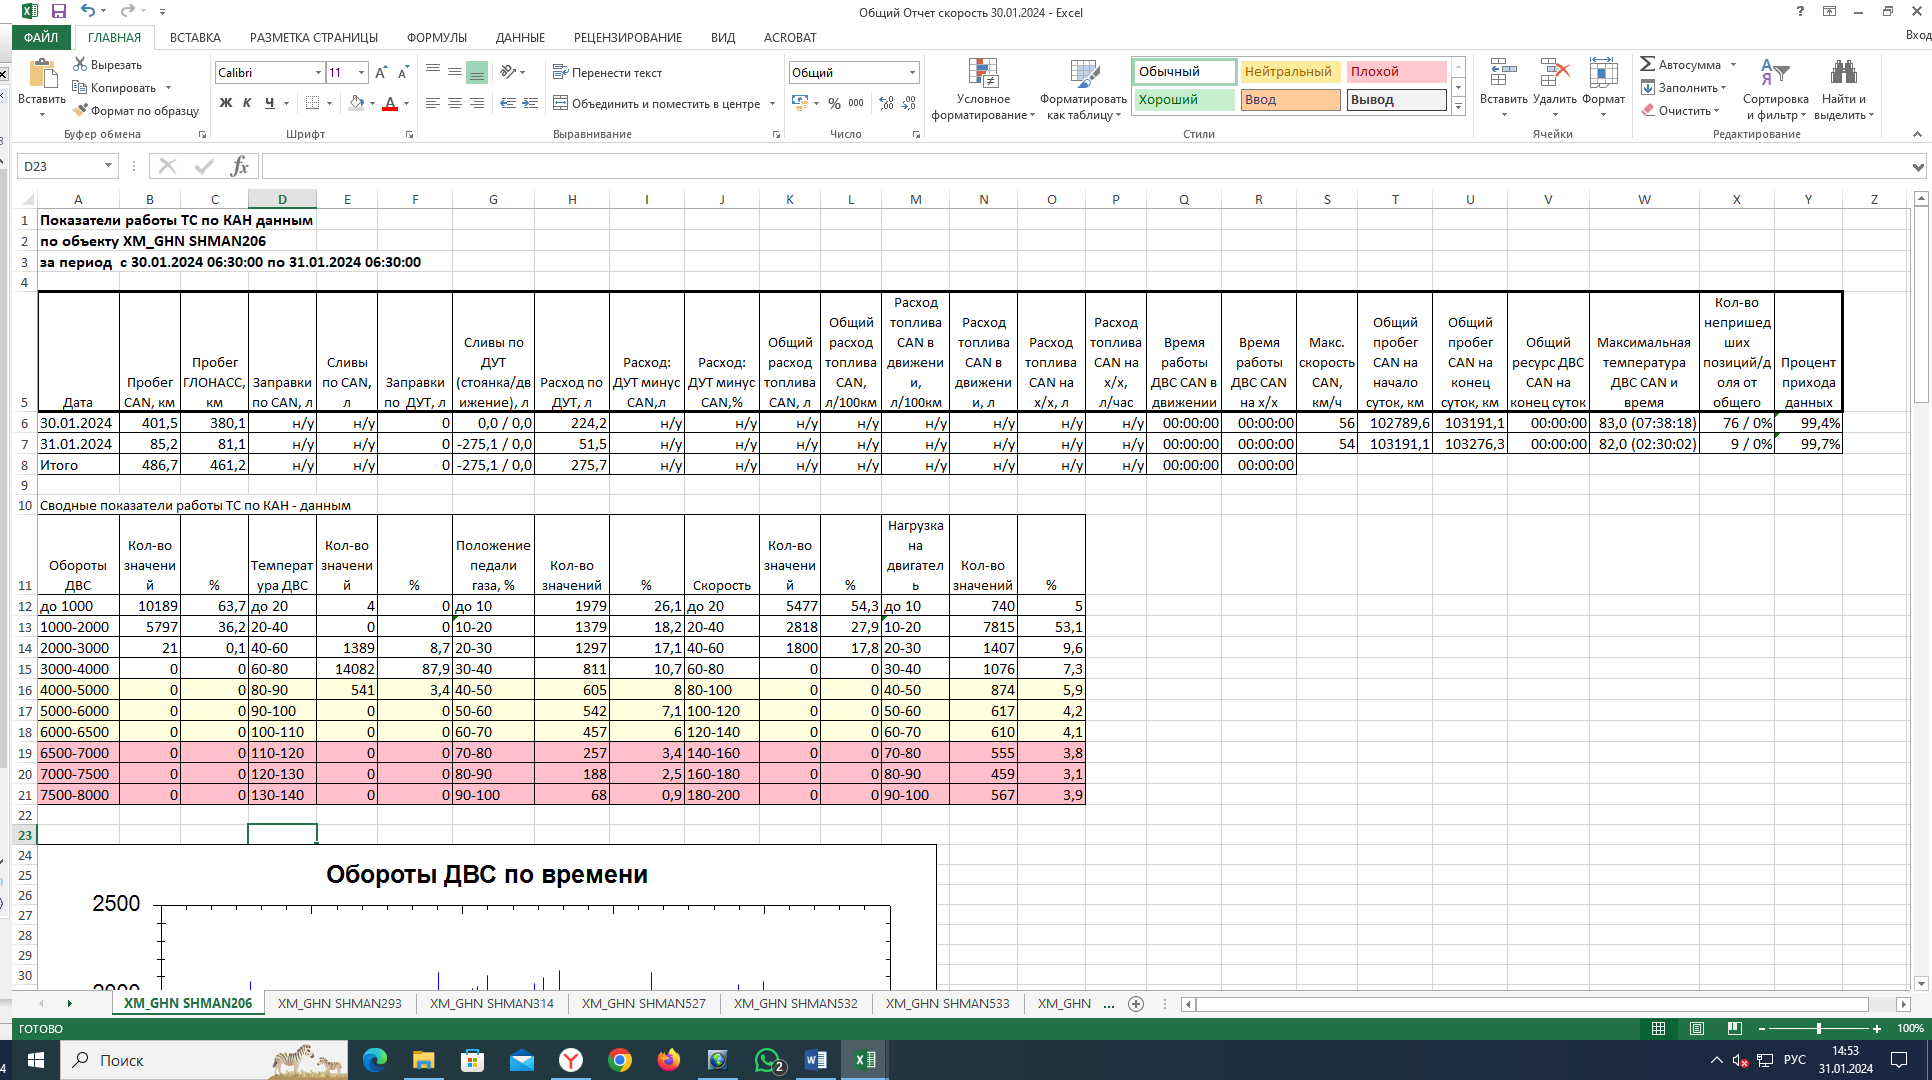The image size is (1932, 1080).
Task: Click the decrease indent icon
Action: (x=508, y=103)
